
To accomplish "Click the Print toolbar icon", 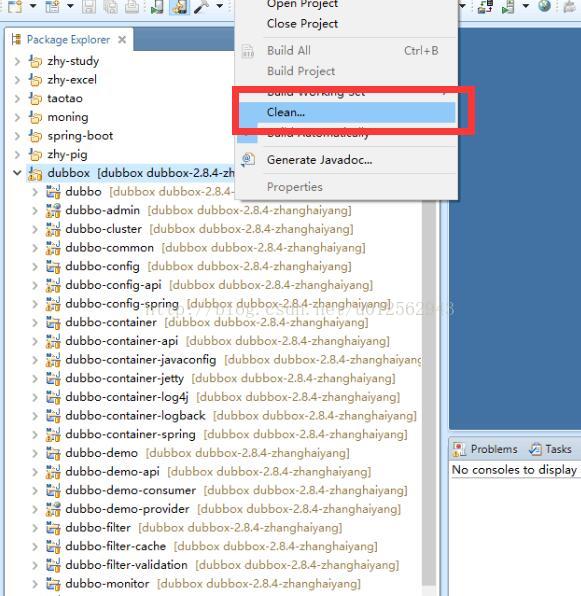I will [132, 6].
